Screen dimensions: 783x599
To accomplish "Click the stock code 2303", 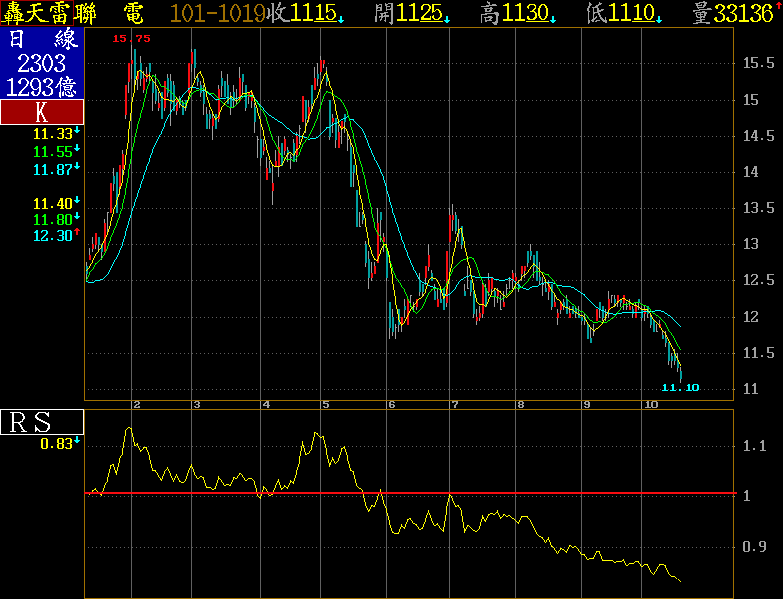I will point(42,65).
